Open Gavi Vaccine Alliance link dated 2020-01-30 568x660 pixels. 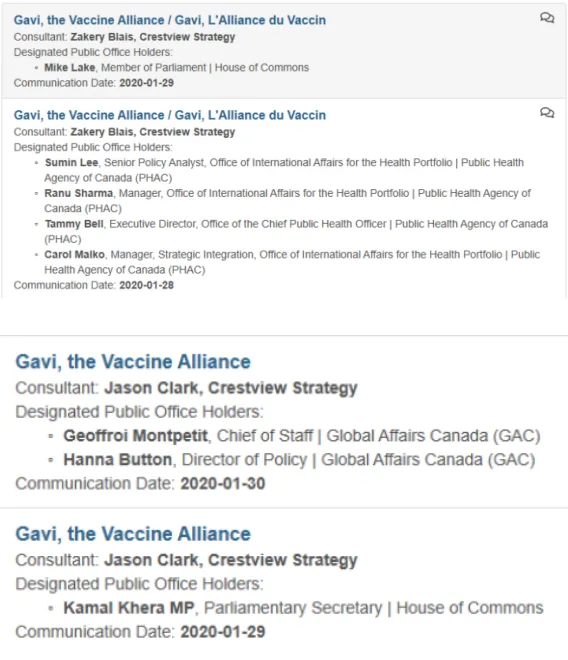[x=133, y=362]
